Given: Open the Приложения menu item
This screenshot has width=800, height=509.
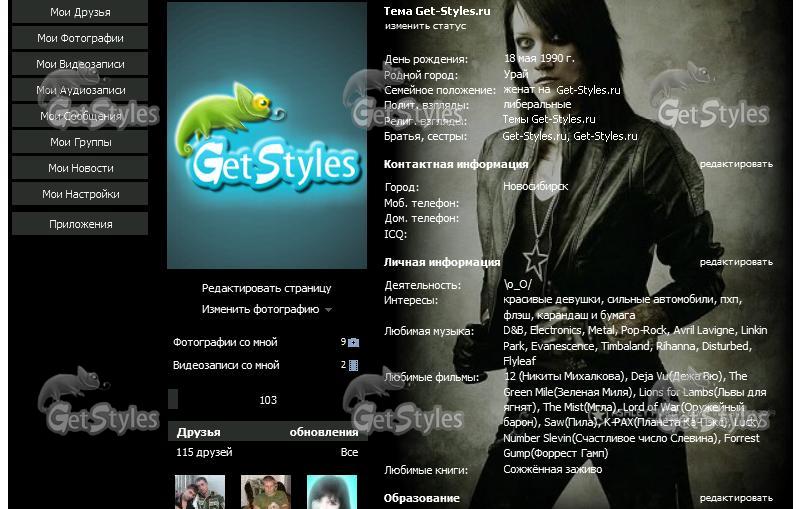Looking at the screenshot, I should [x=80, y=224].
